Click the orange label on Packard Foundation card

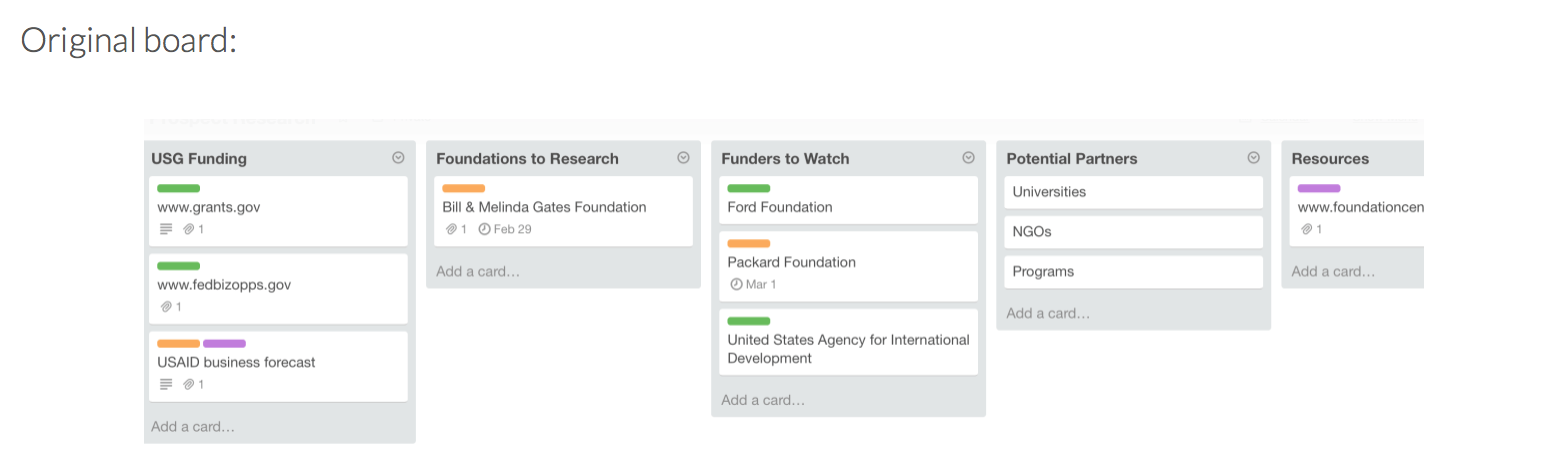pos(749,243)
